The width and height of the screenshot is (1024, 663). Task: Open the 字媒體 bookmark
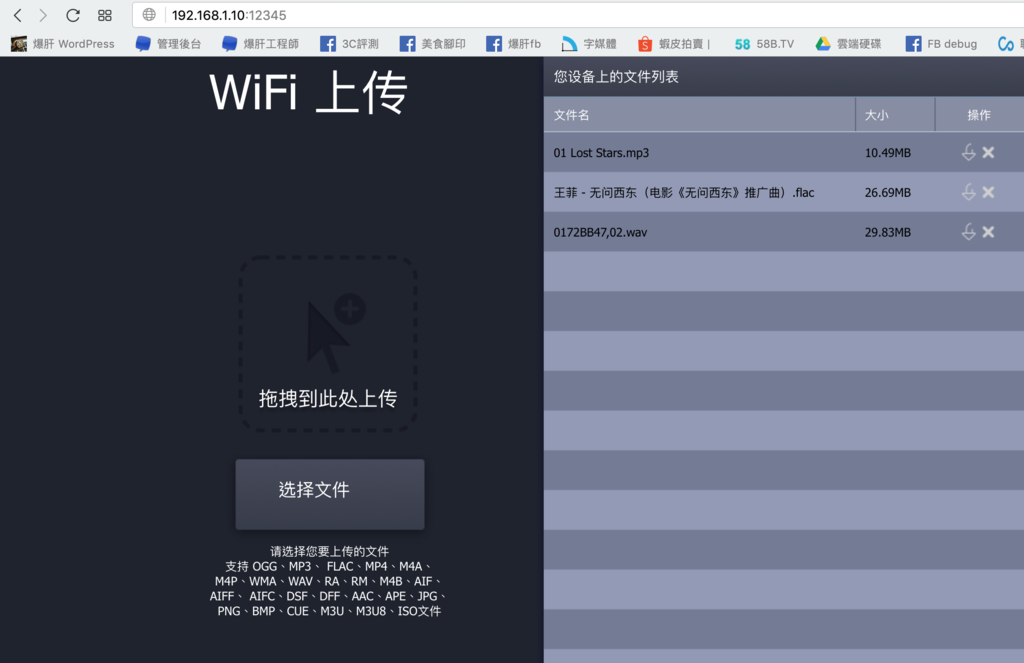tap(589, 44)
